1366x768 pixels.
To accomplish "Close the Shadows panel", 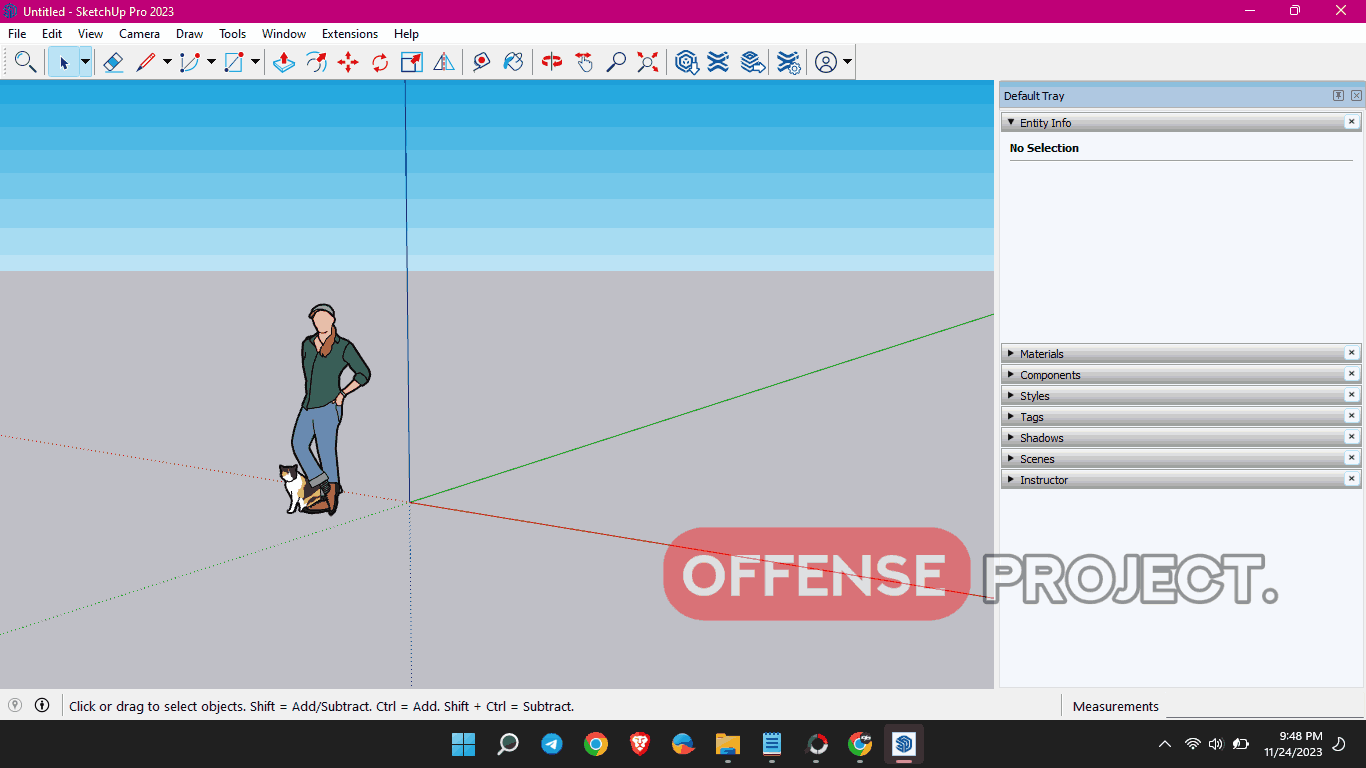I will pos(1351,437).
